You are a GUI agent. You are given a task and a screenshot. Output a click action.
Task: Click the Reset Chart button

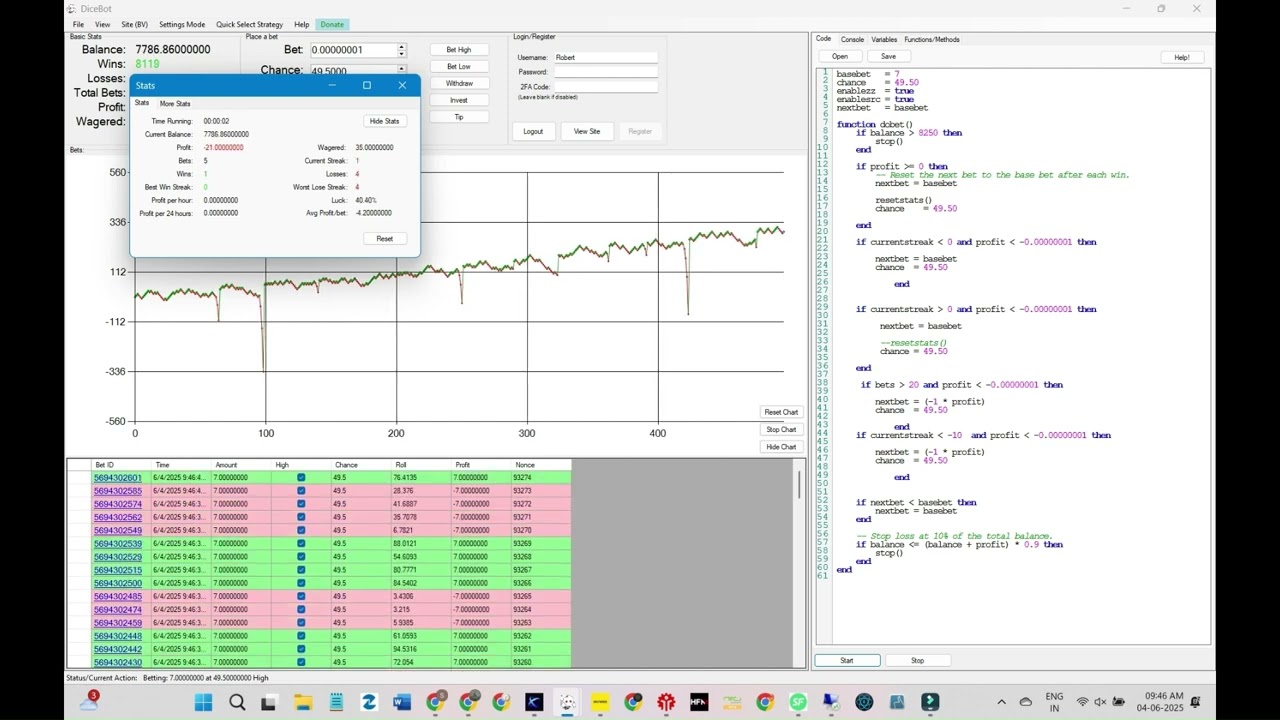tap(781, 412)
